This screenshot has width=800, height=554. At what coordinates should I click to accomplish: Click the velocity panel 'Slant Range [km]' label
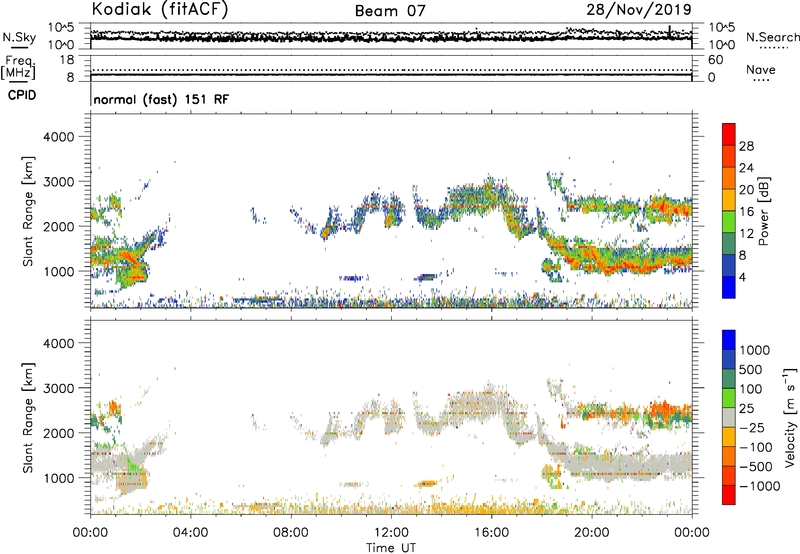[28, 418]
